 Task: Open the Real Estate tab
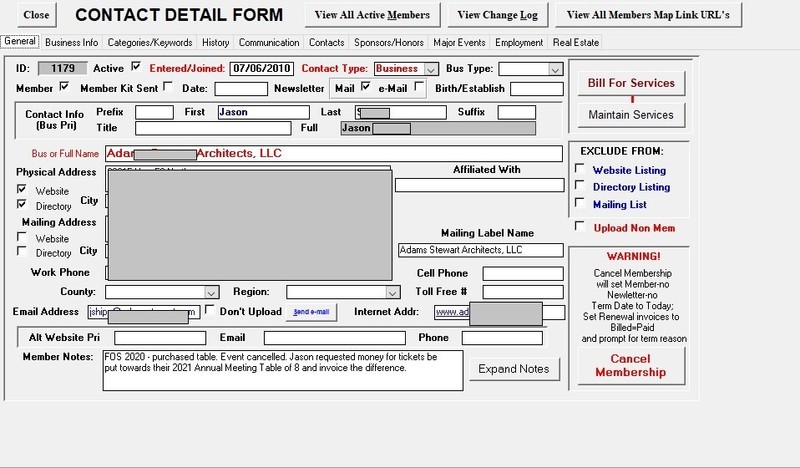(576, 42)
